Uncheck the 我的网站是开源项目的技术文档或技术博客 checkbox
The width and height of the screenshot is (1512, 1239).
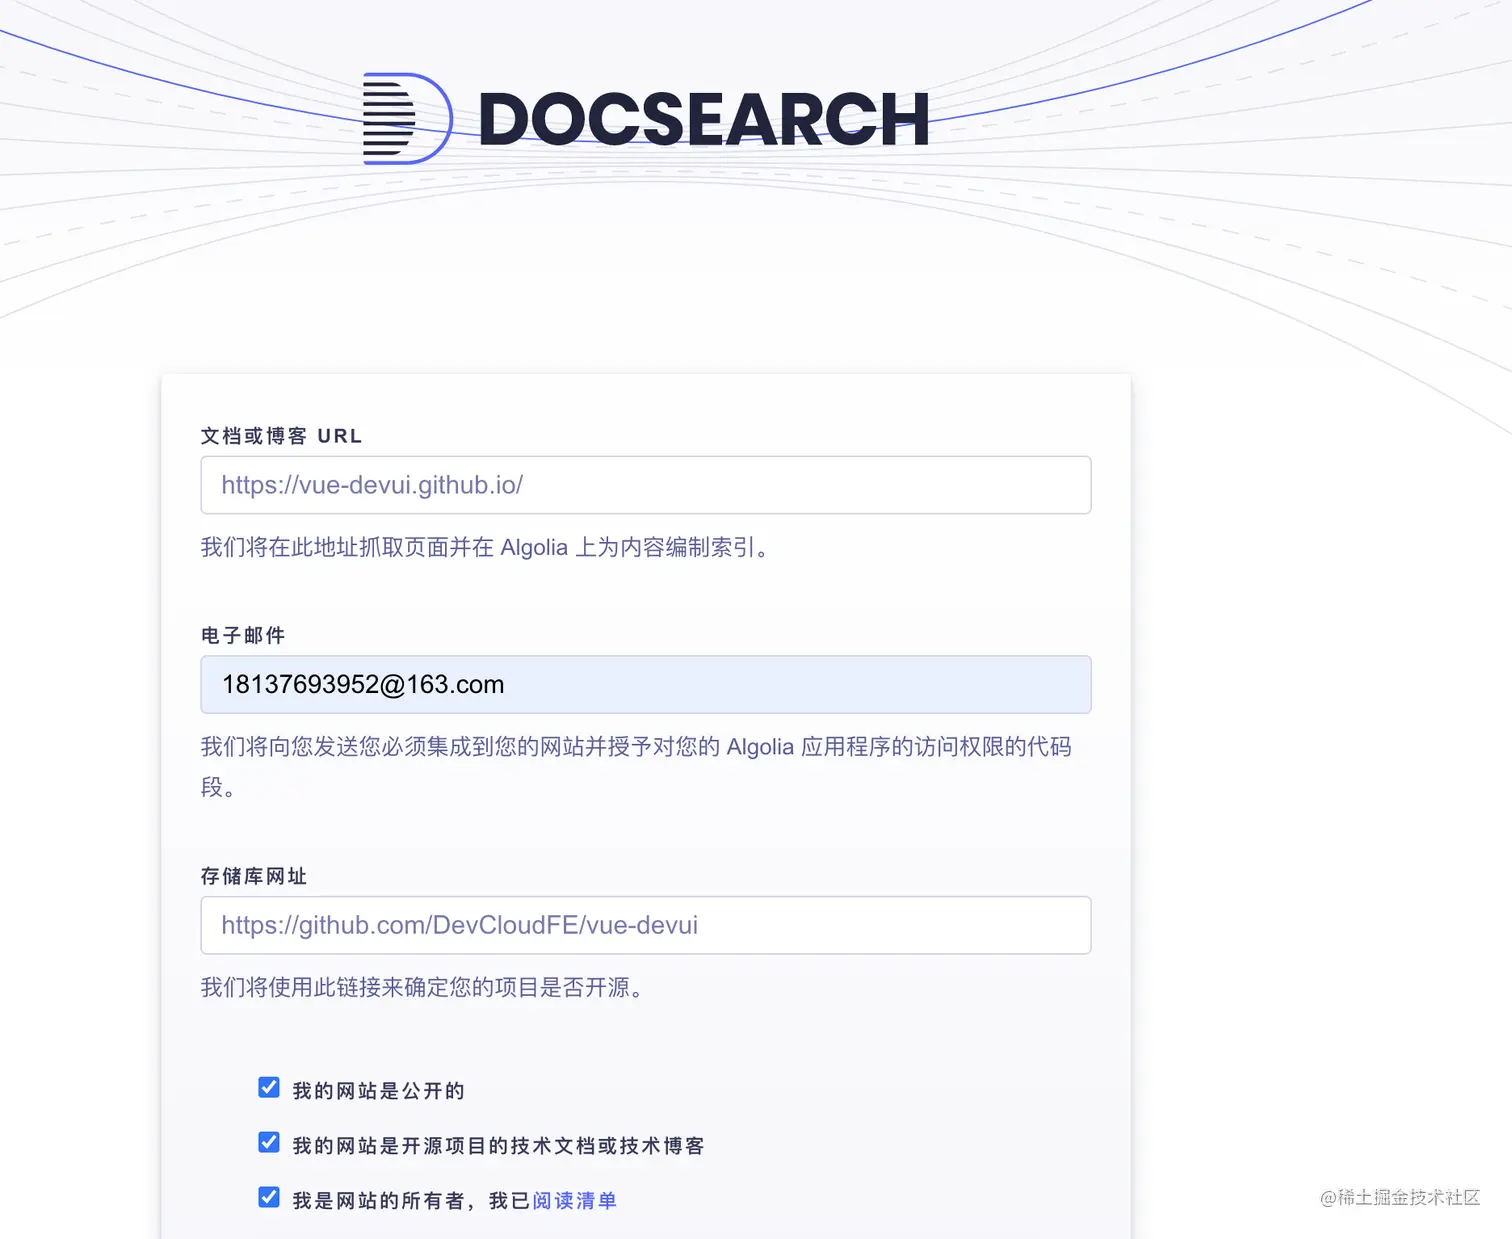269,1142
